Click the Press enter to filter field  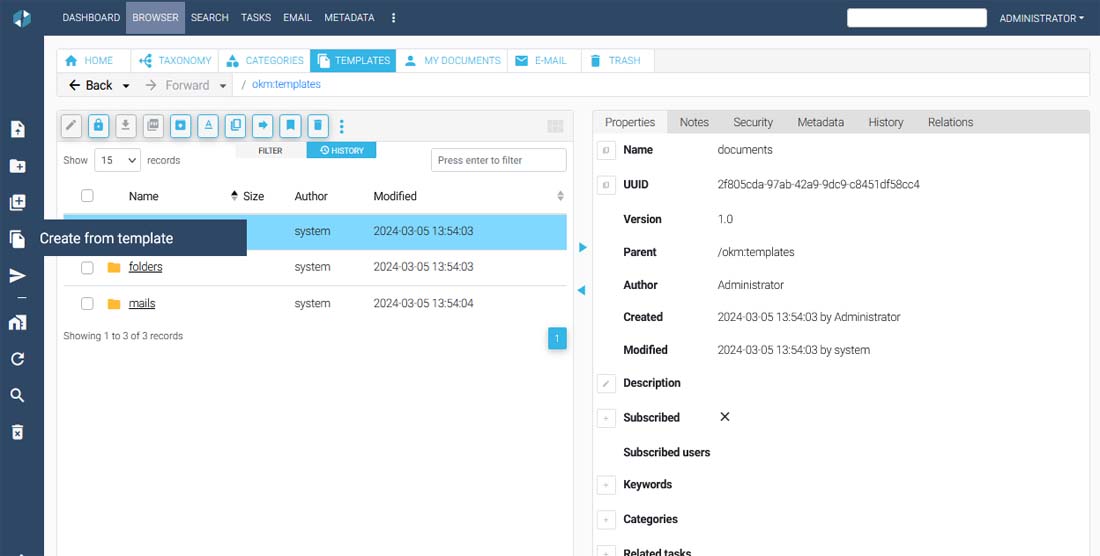pyautogui.click(x=498, y=160)
